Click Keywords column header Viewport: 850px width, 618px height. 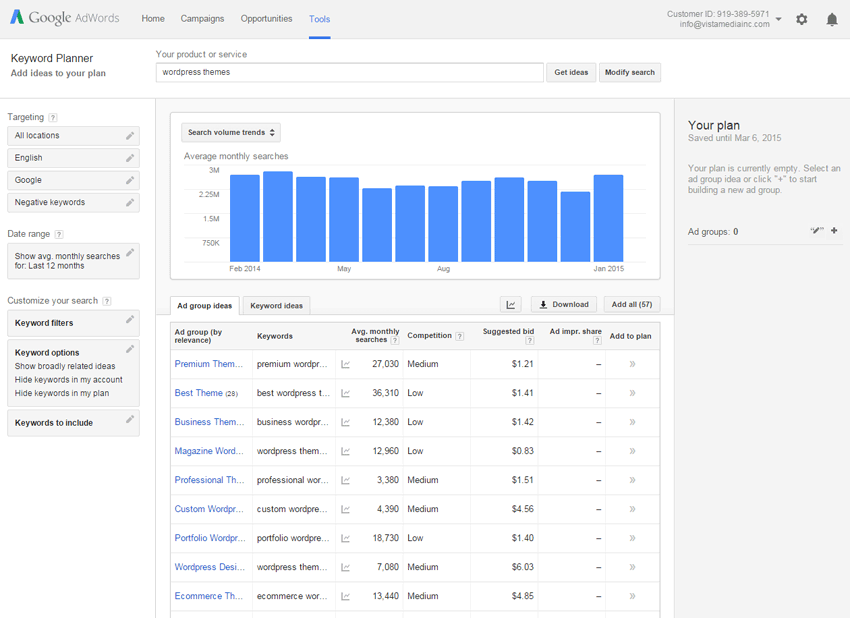(275, 336)
